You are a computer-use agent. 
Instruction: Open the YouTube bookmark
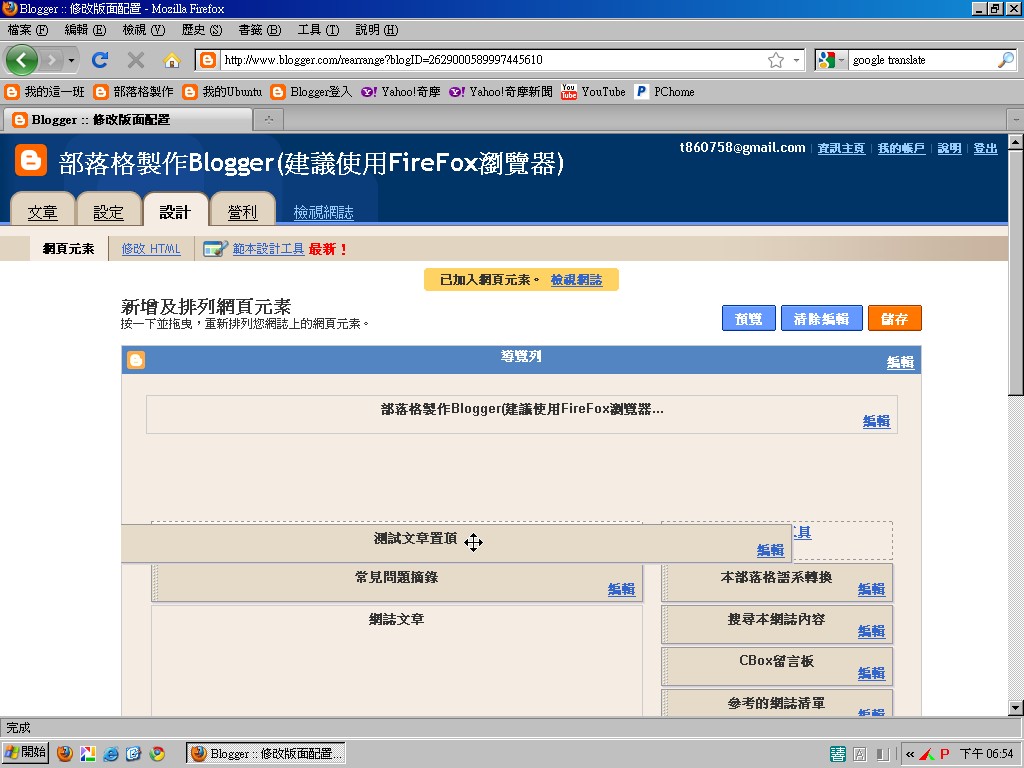[x=593, y=92]
